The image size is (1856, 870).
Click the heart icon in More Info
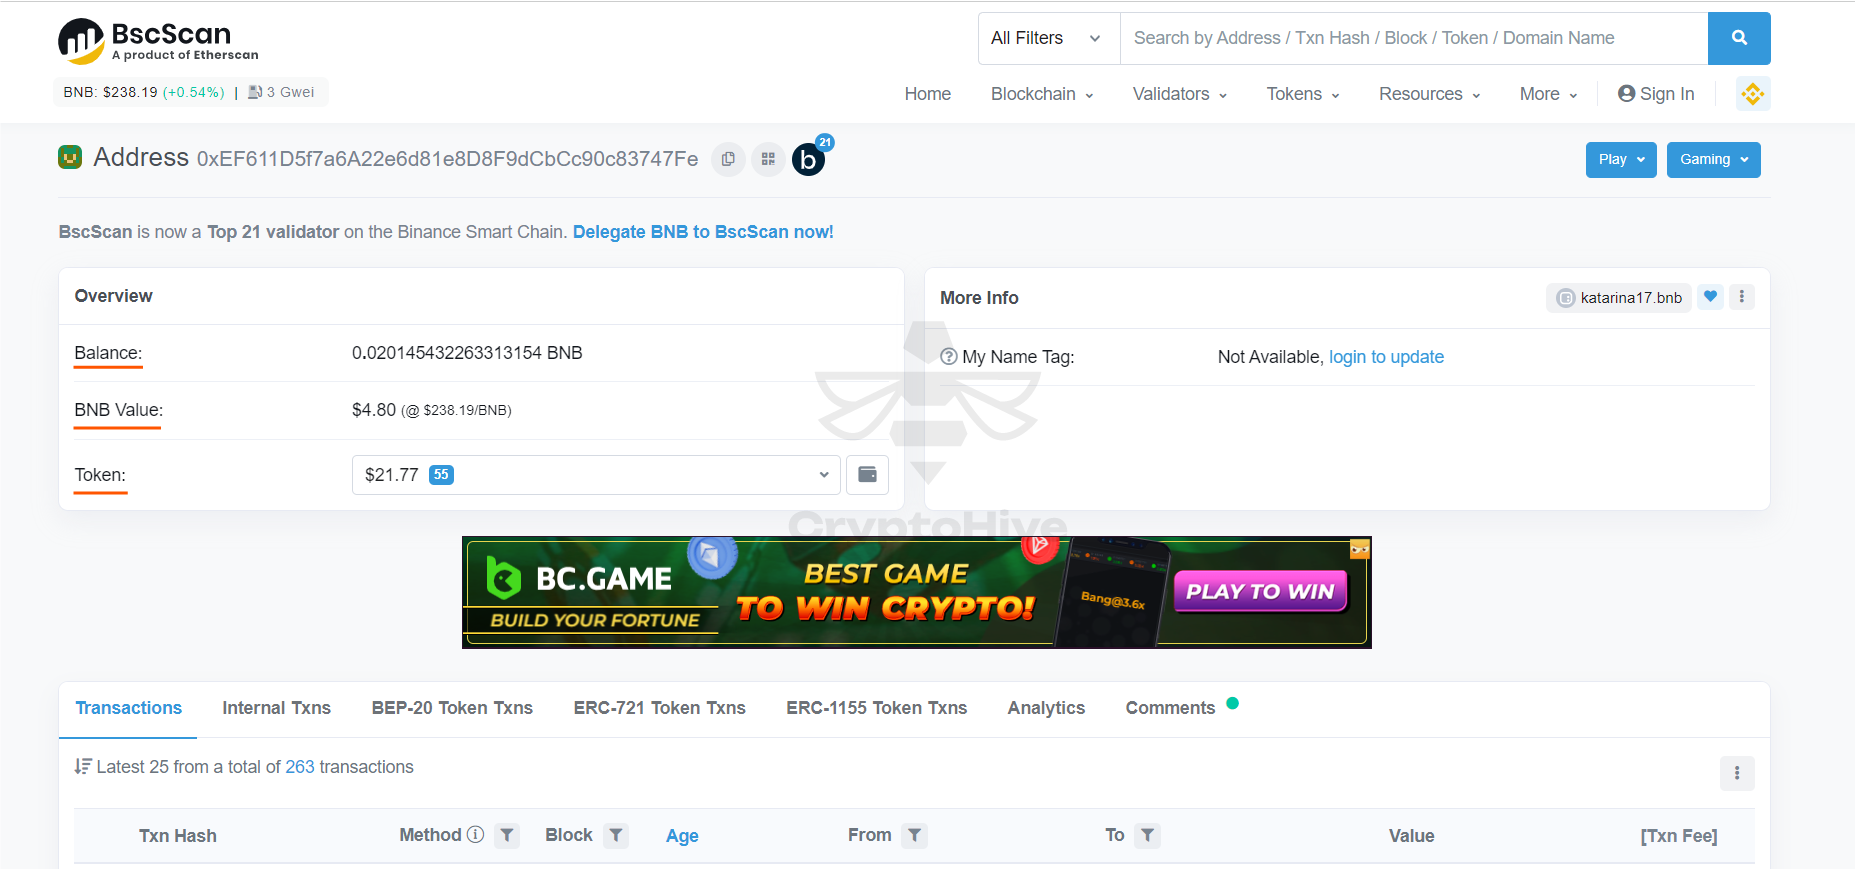(1711, 297)
